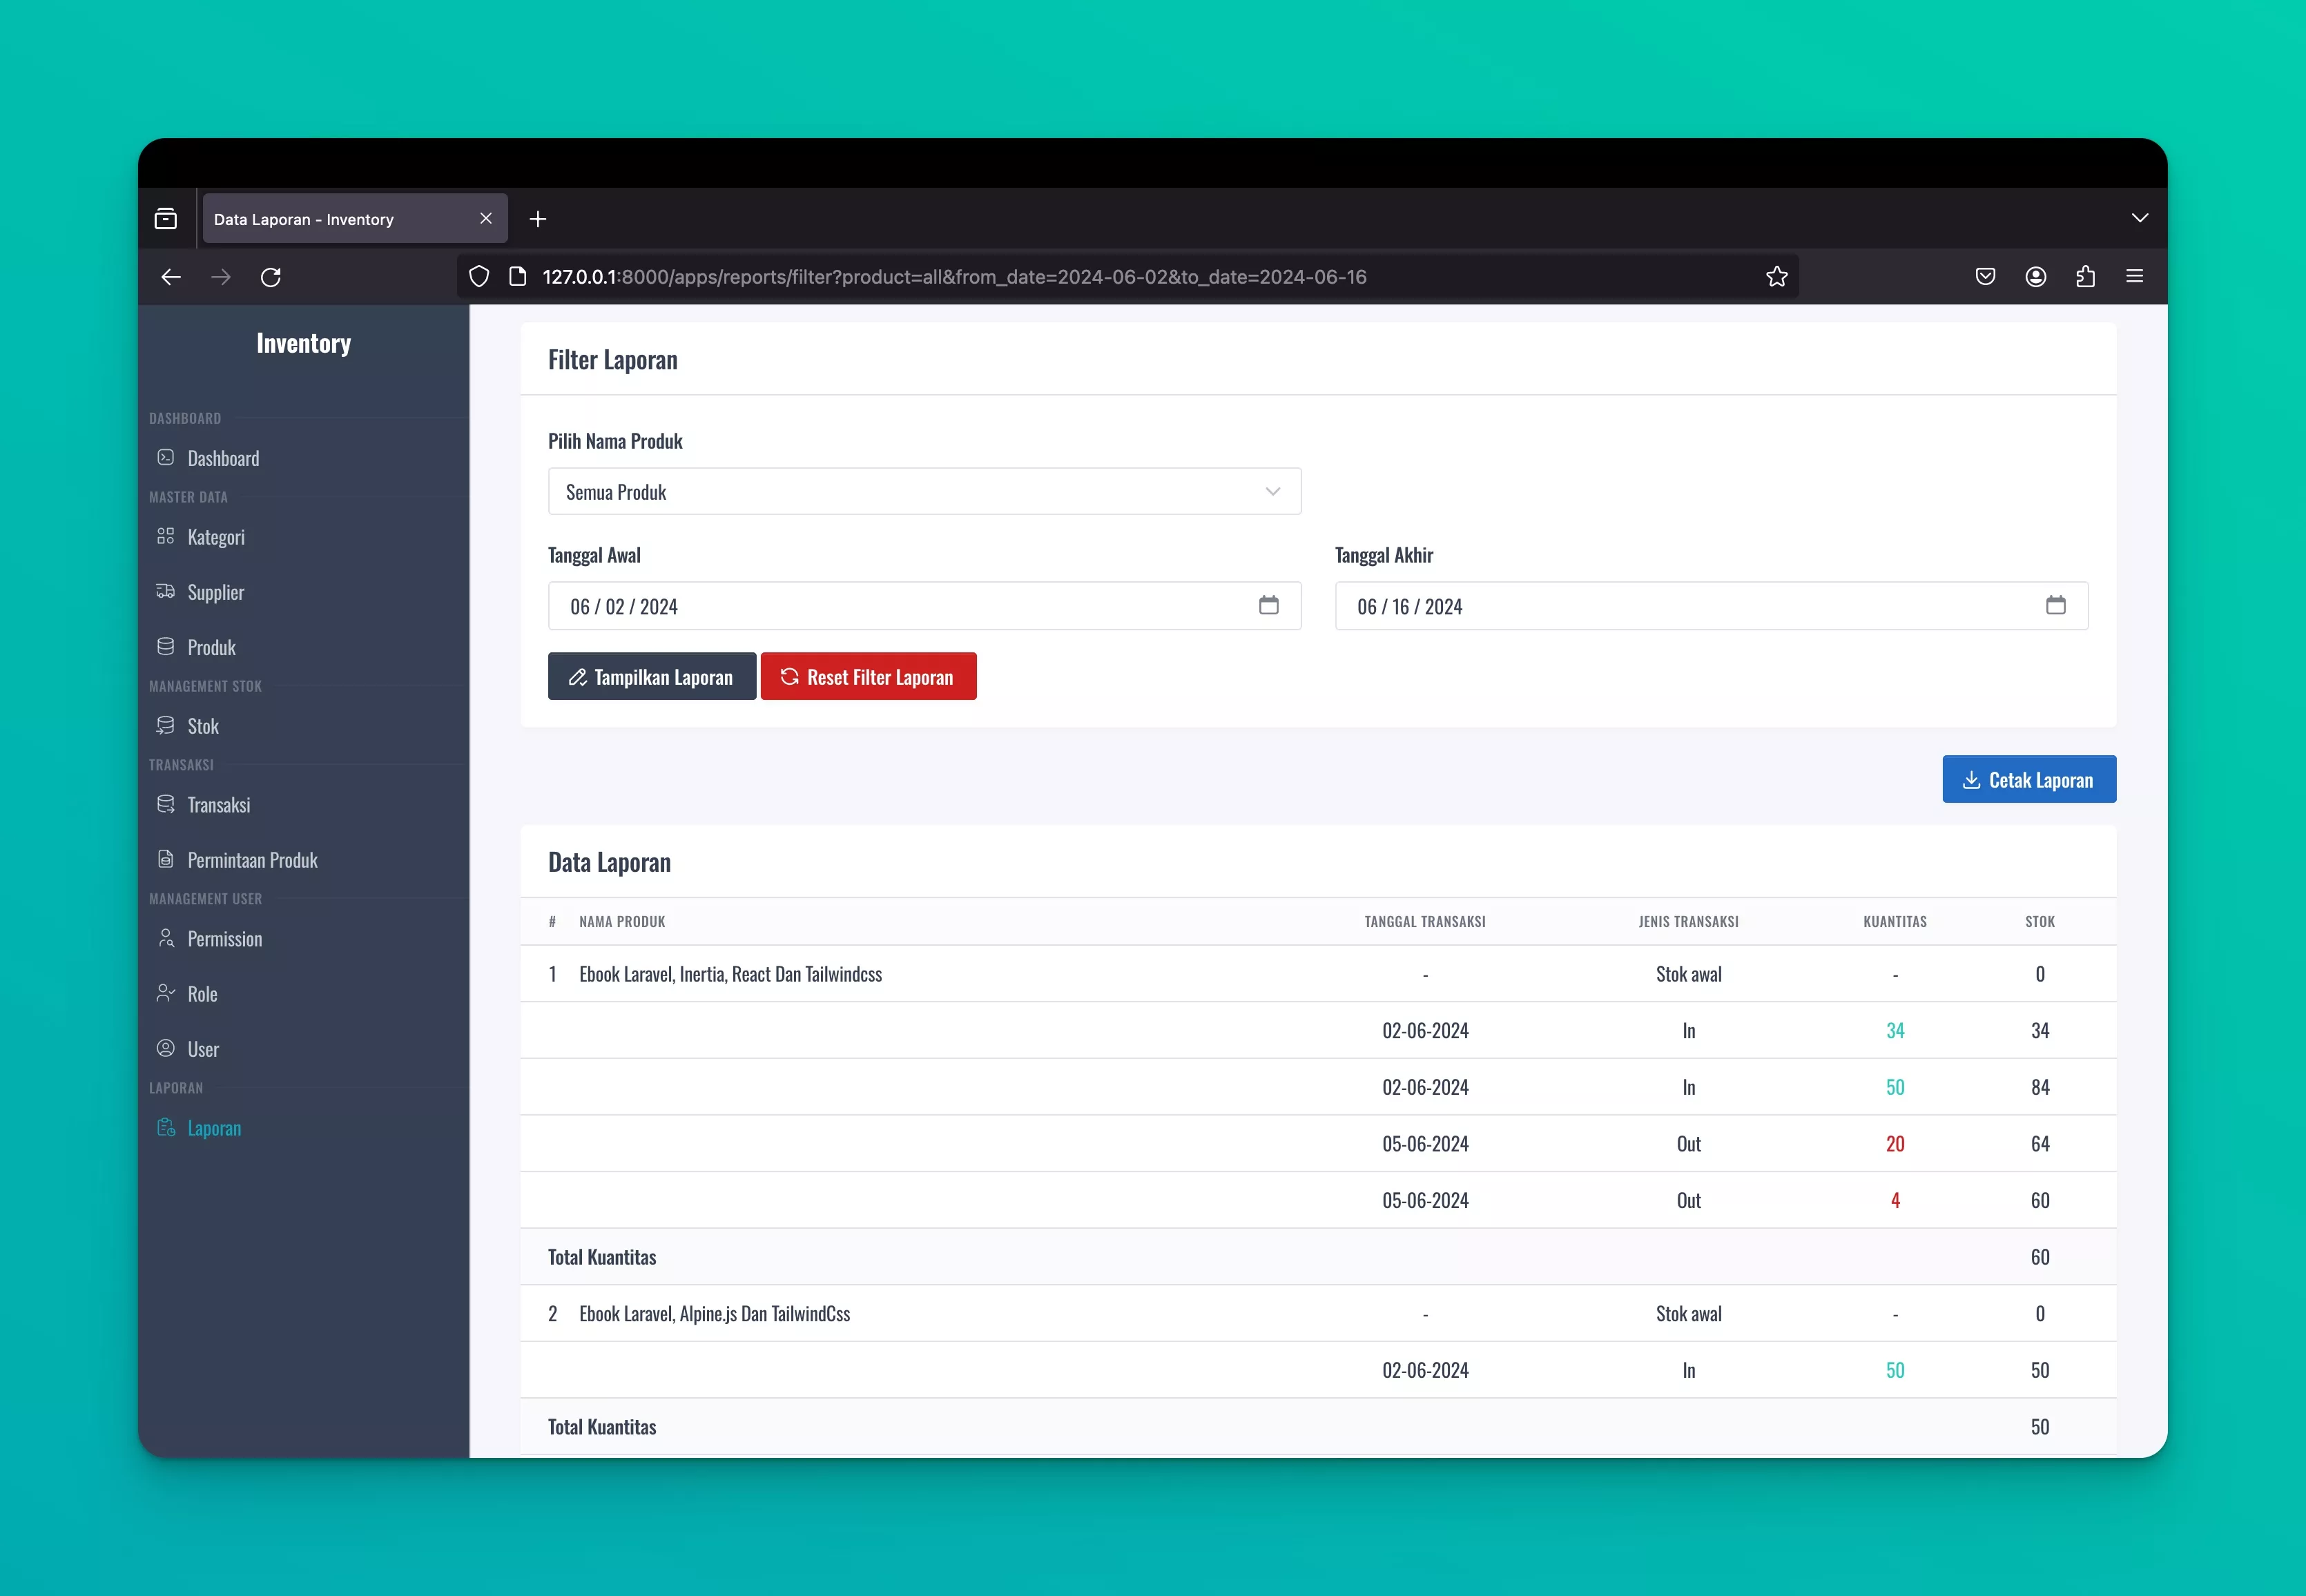Click the Tampilkan Laporan button
Image resolution: width=2306 pixels, height=1596 pixels.
tap(652, 677)
